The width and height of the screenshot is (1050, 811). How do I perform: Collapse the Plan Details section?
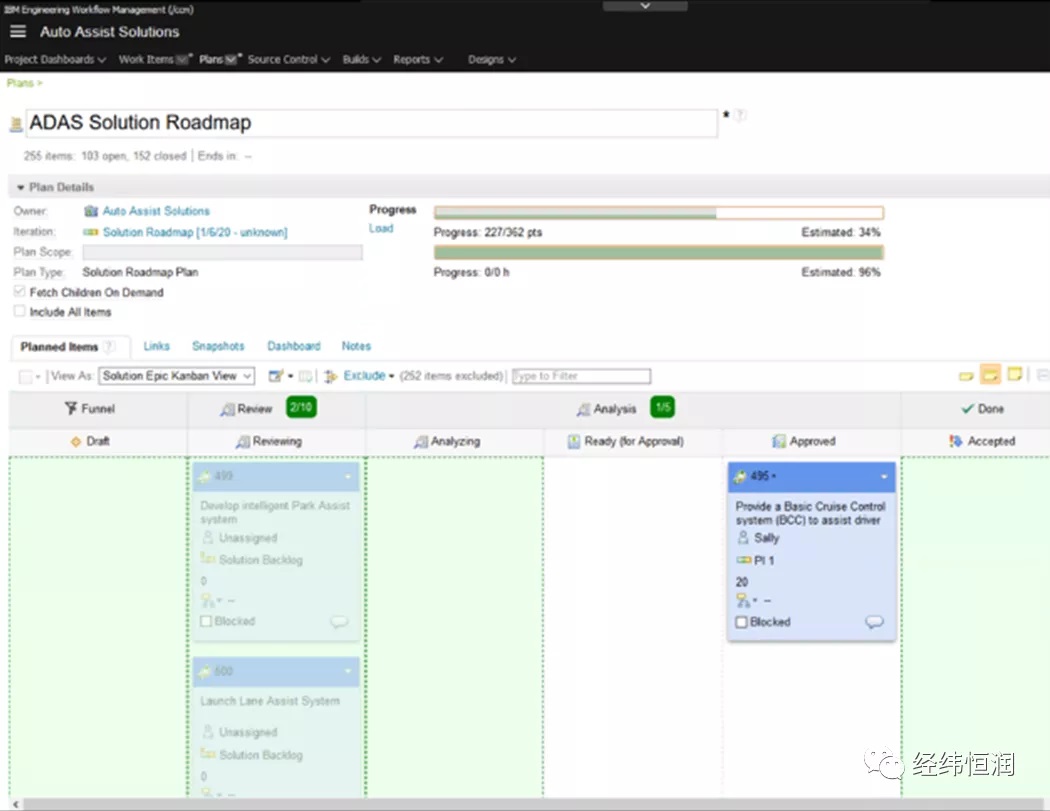(x=21, y=188)
